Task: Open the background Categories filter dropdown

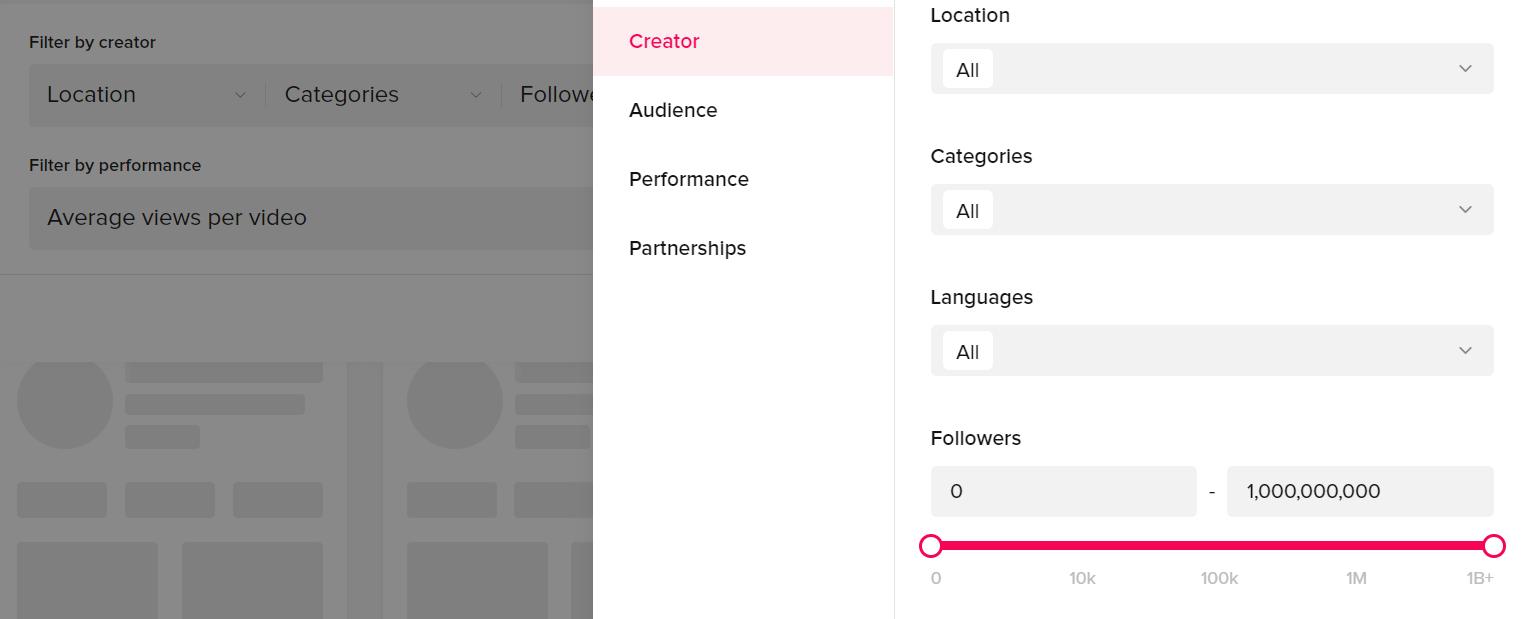Action: pyautogui.click(x=382, y=95)
